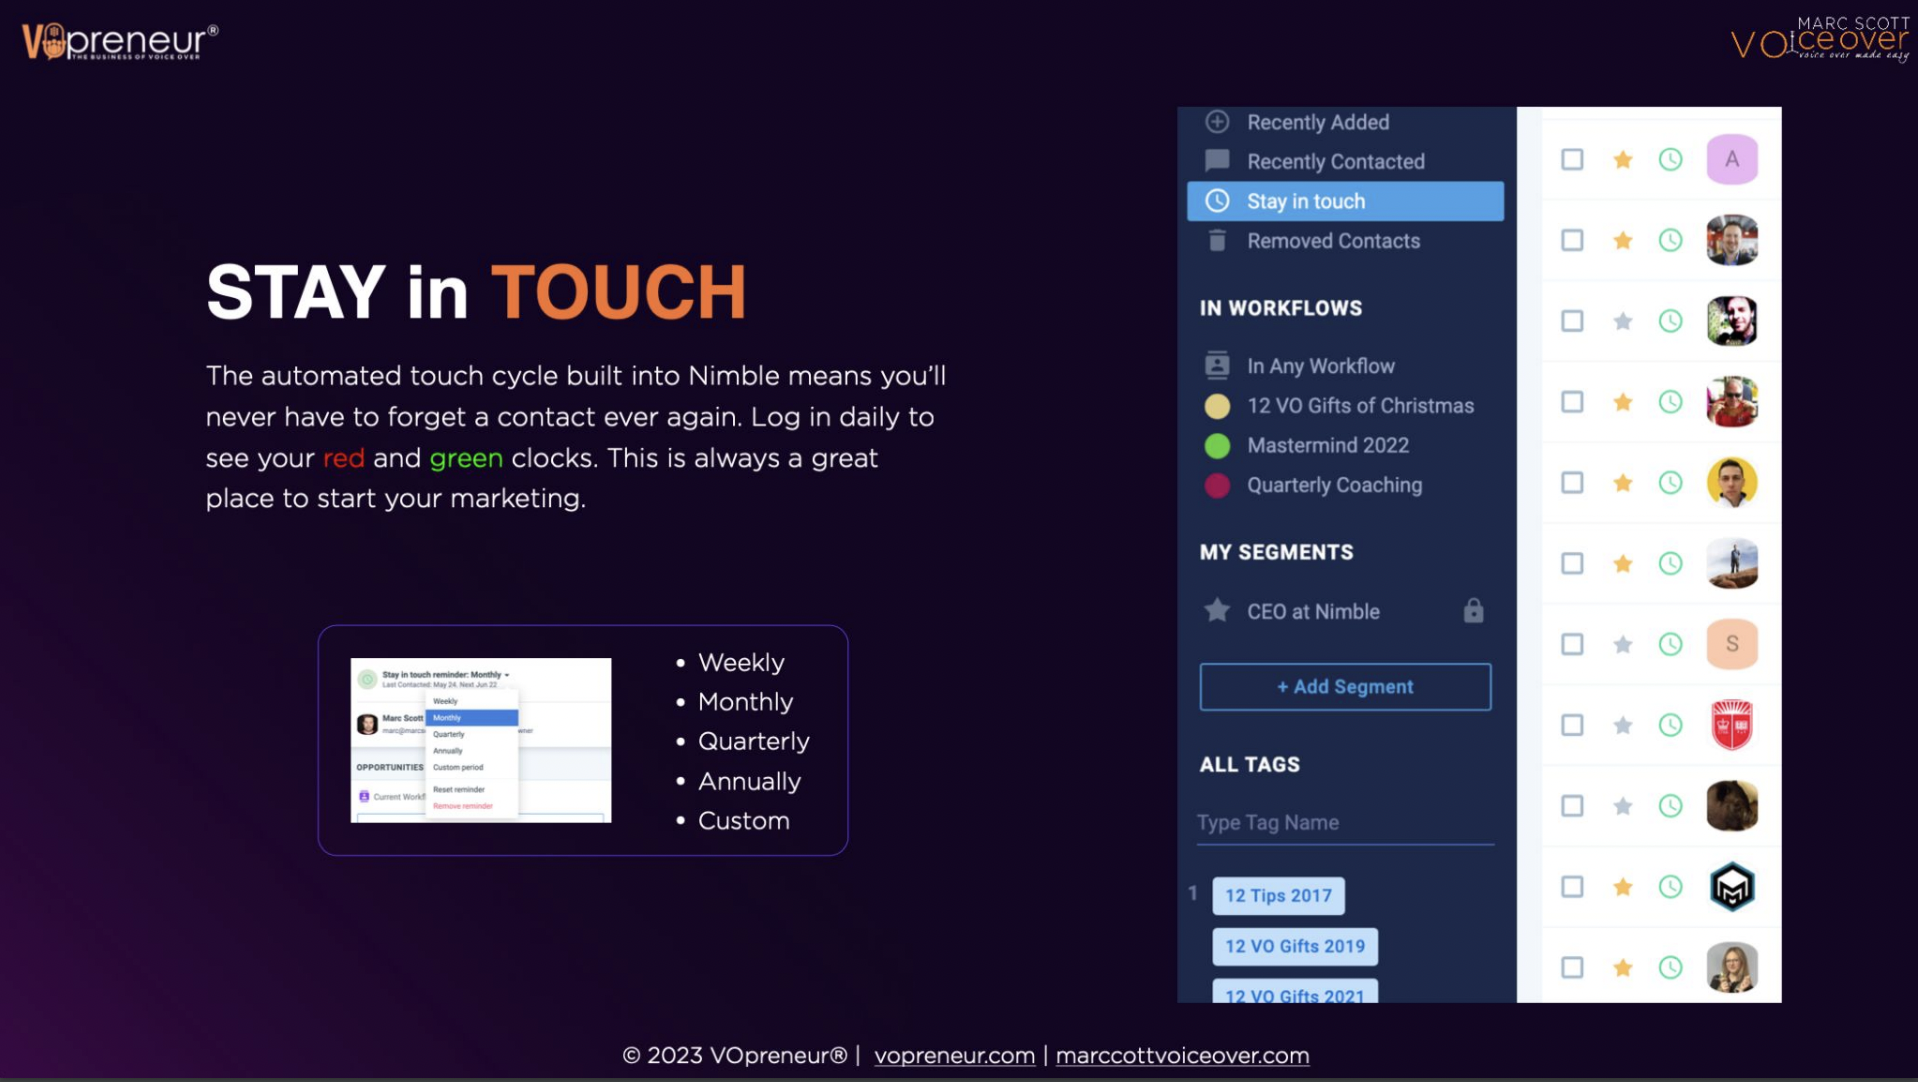Choose Quarterly in the reminder dropdown list

pyautogui.click(x=449, y=734)
